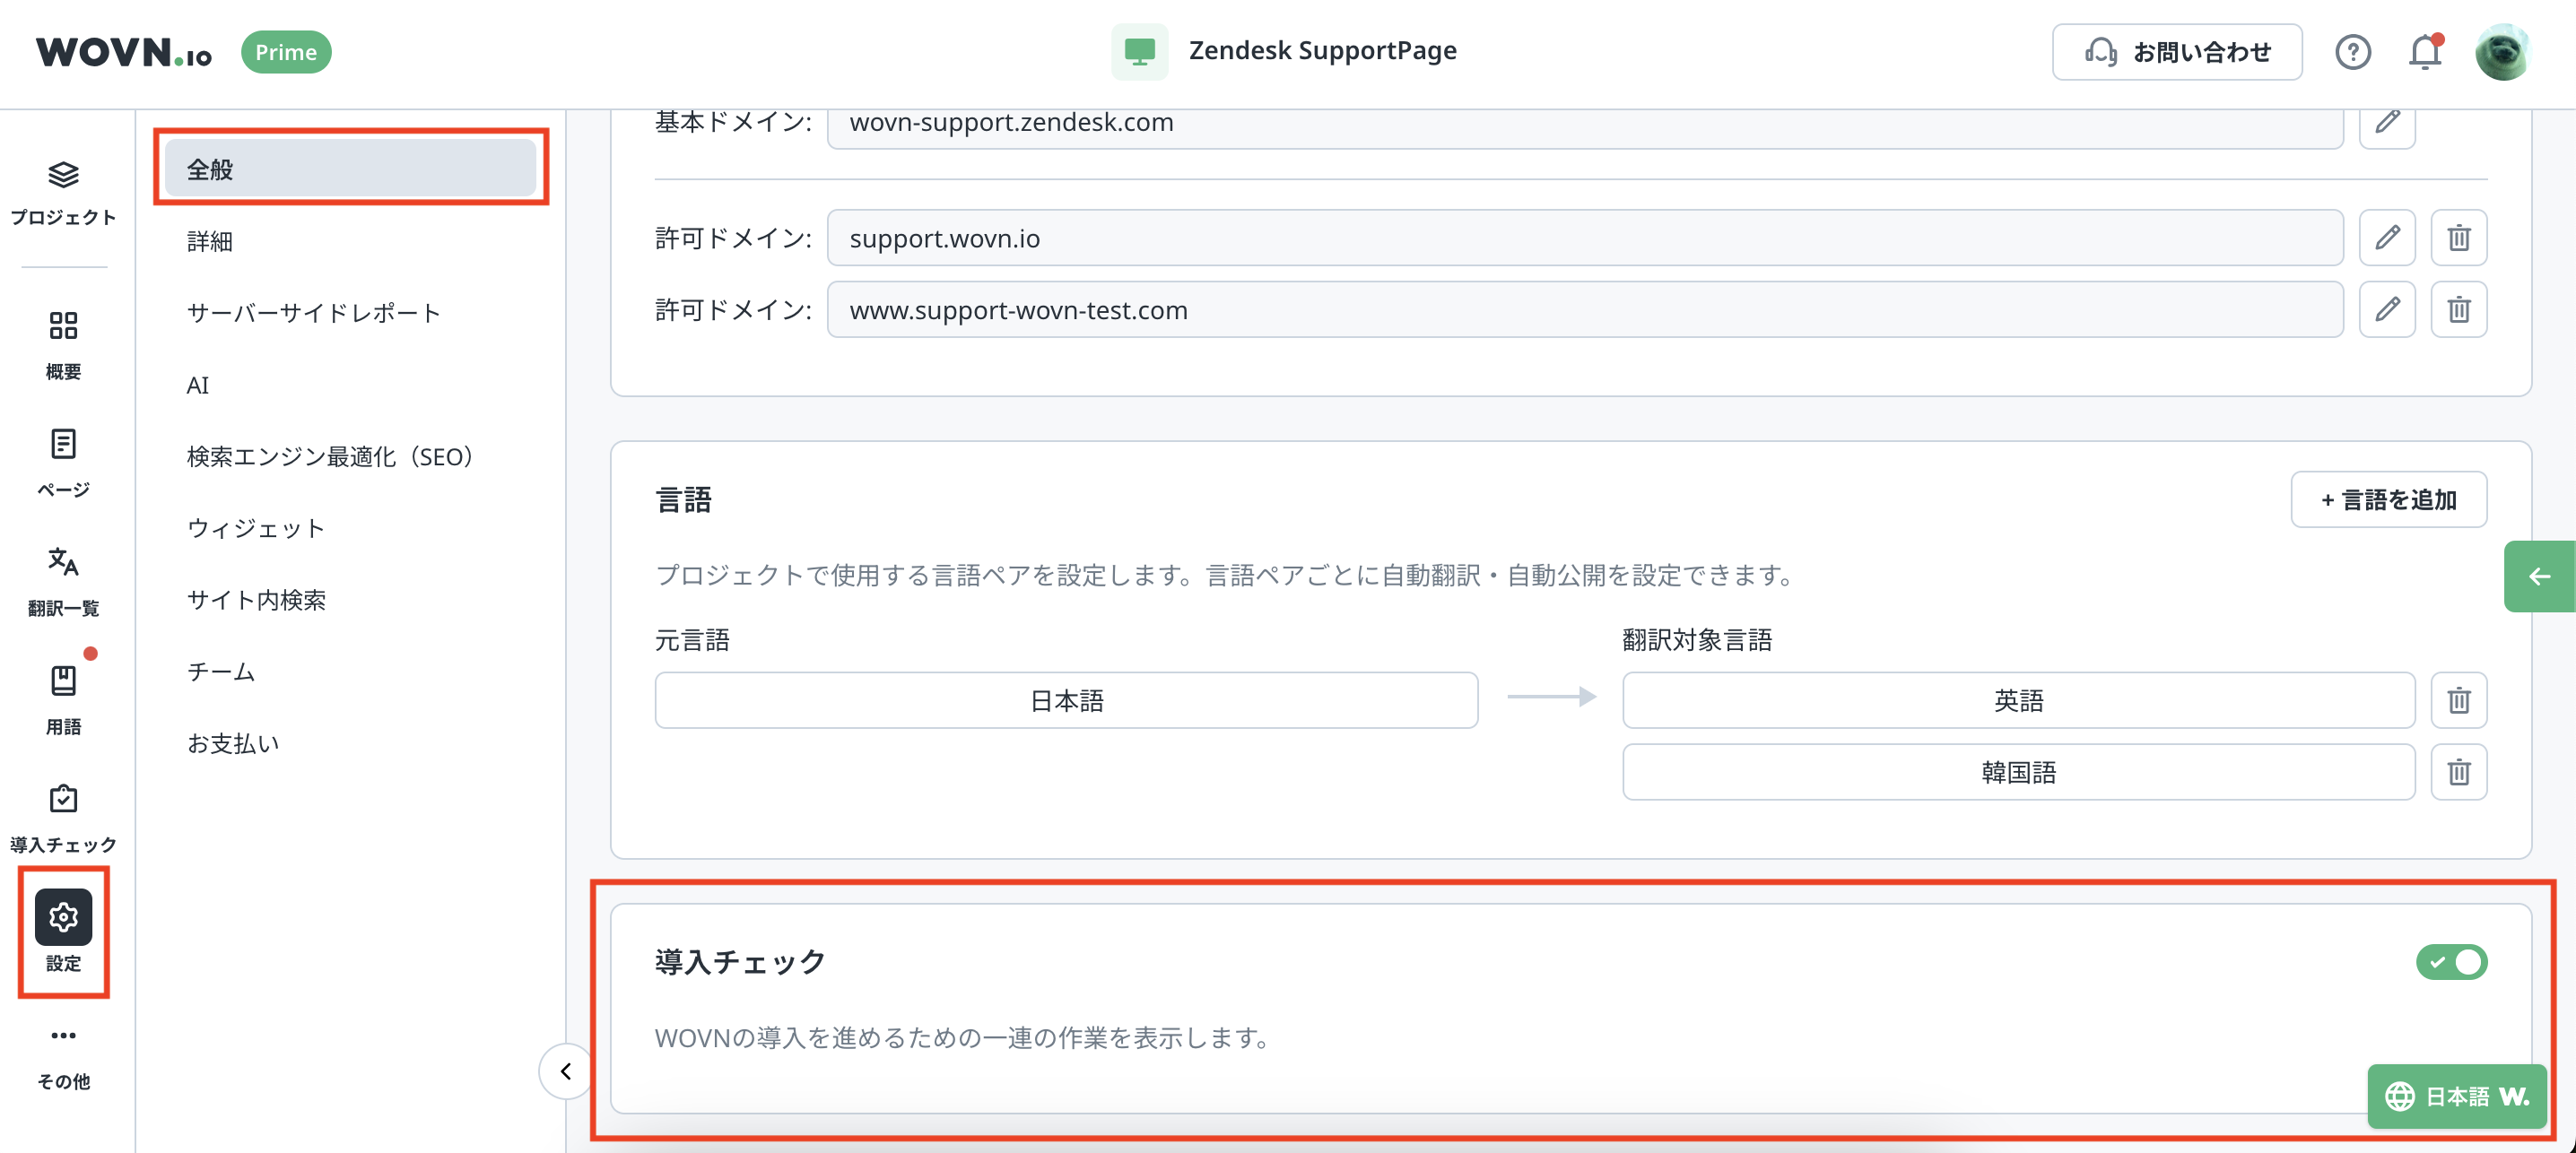The height and width of the screenshot is (1153, 2576).
Task: Expand the その他 more menu
Action: pyautogui.click(x=63, y=1036)
